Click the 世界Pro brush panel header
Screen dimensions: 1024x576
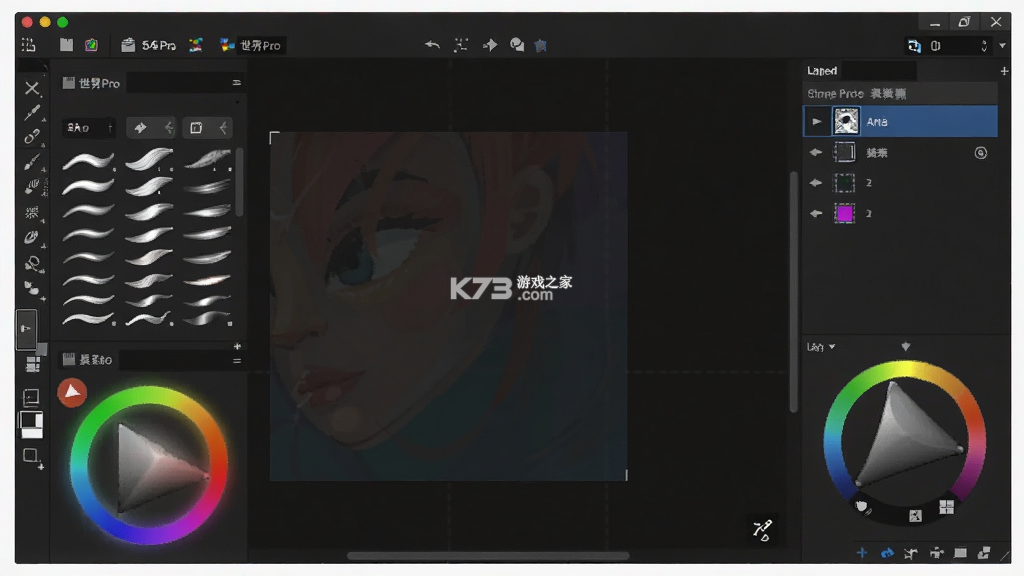91,83
